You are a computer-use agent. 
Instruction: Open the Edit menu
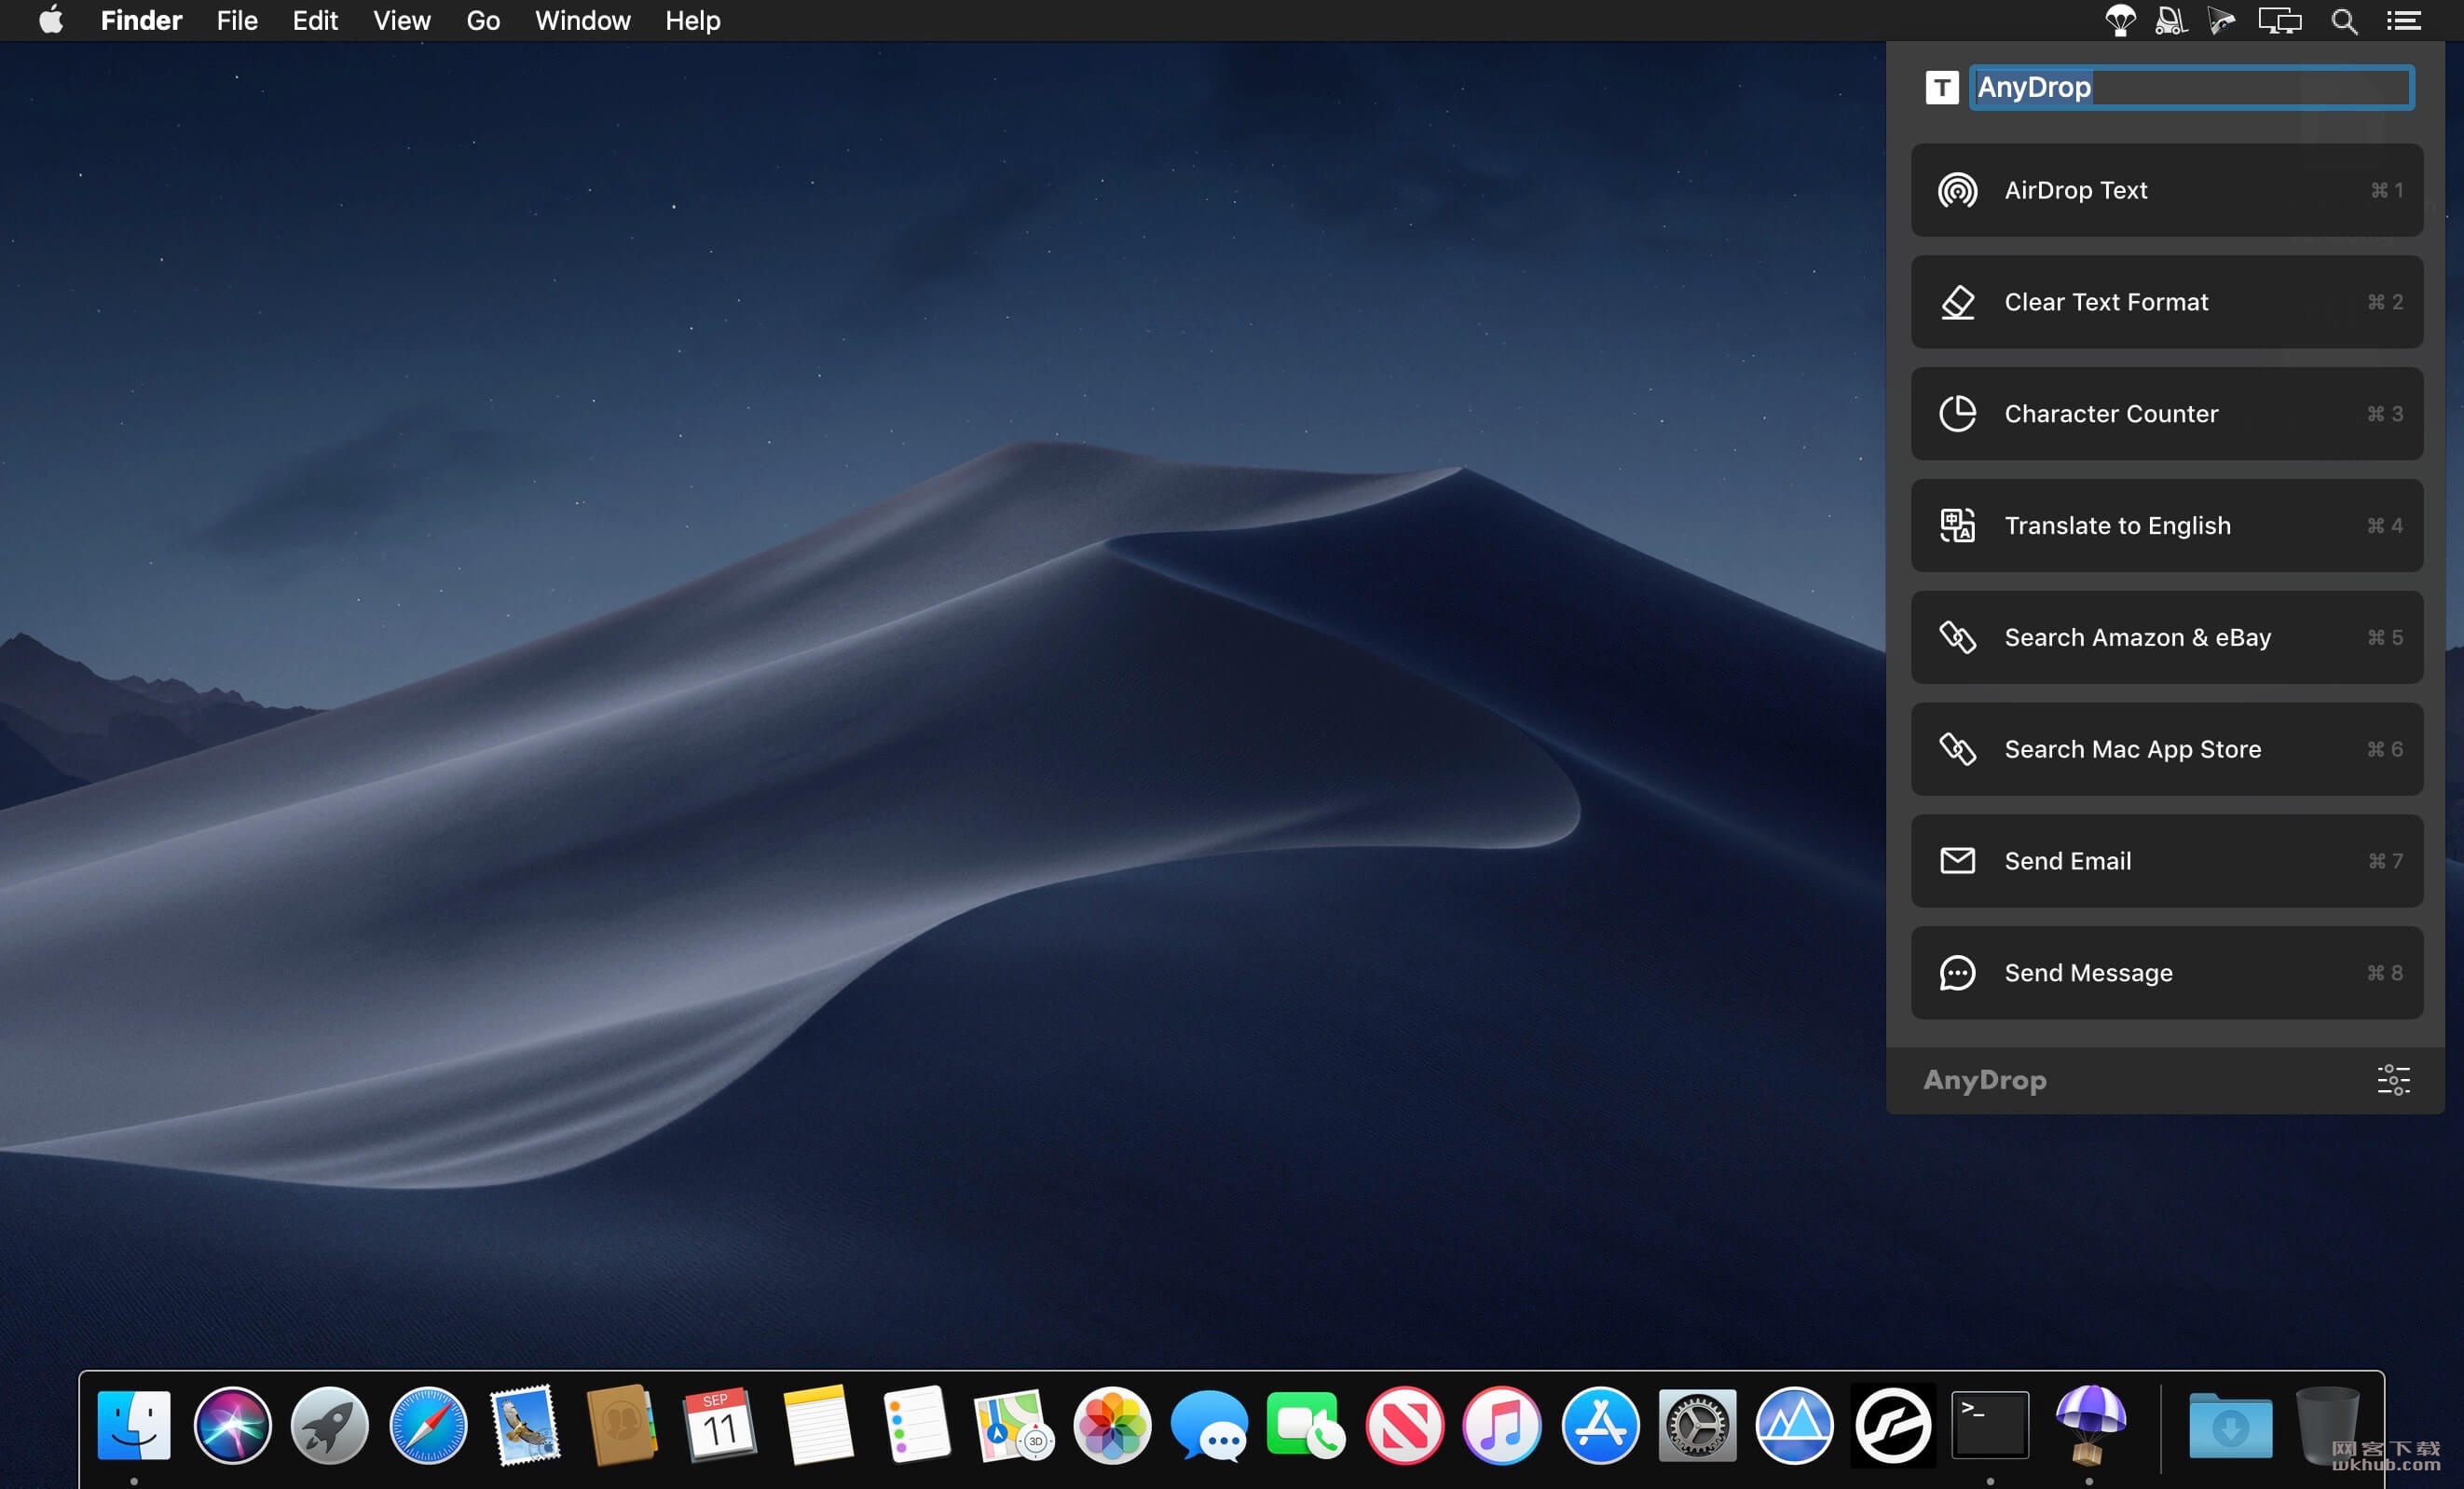click(x=315, y=21)
